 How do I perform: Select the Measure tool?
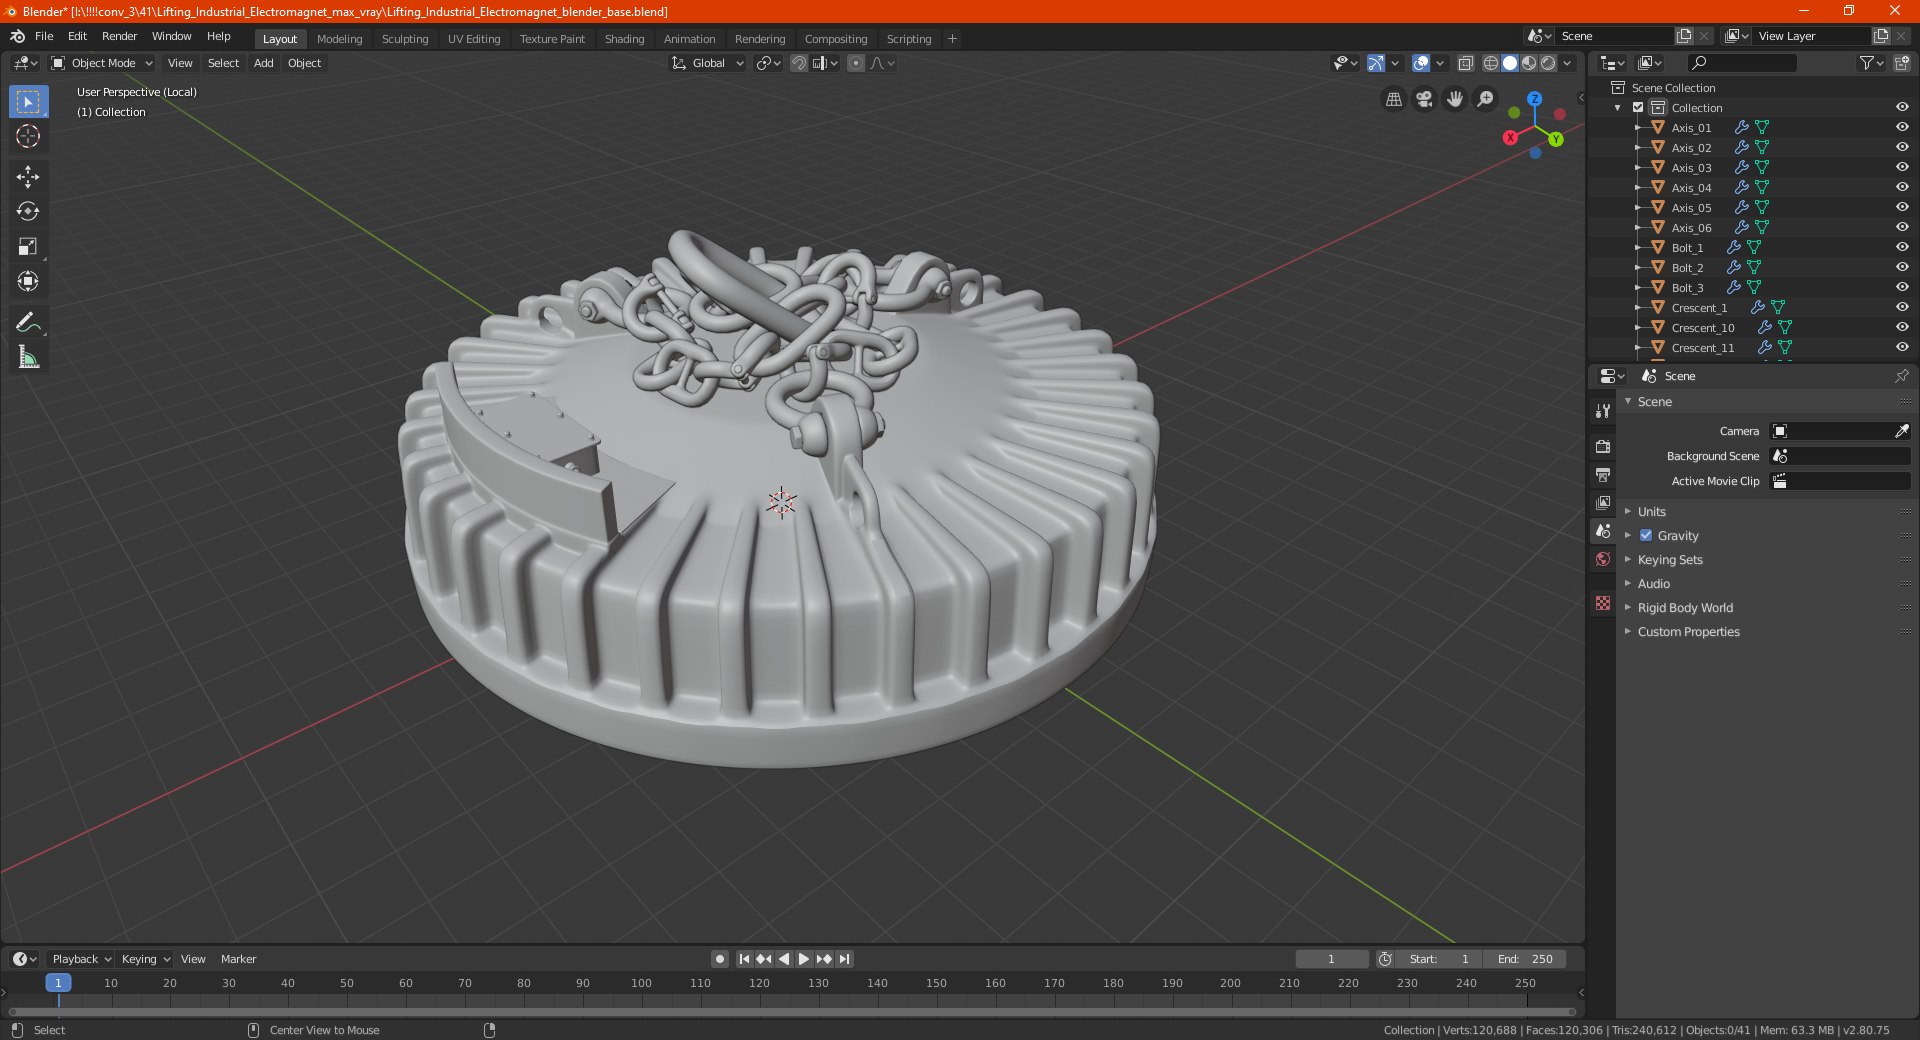tap(28, 357)
